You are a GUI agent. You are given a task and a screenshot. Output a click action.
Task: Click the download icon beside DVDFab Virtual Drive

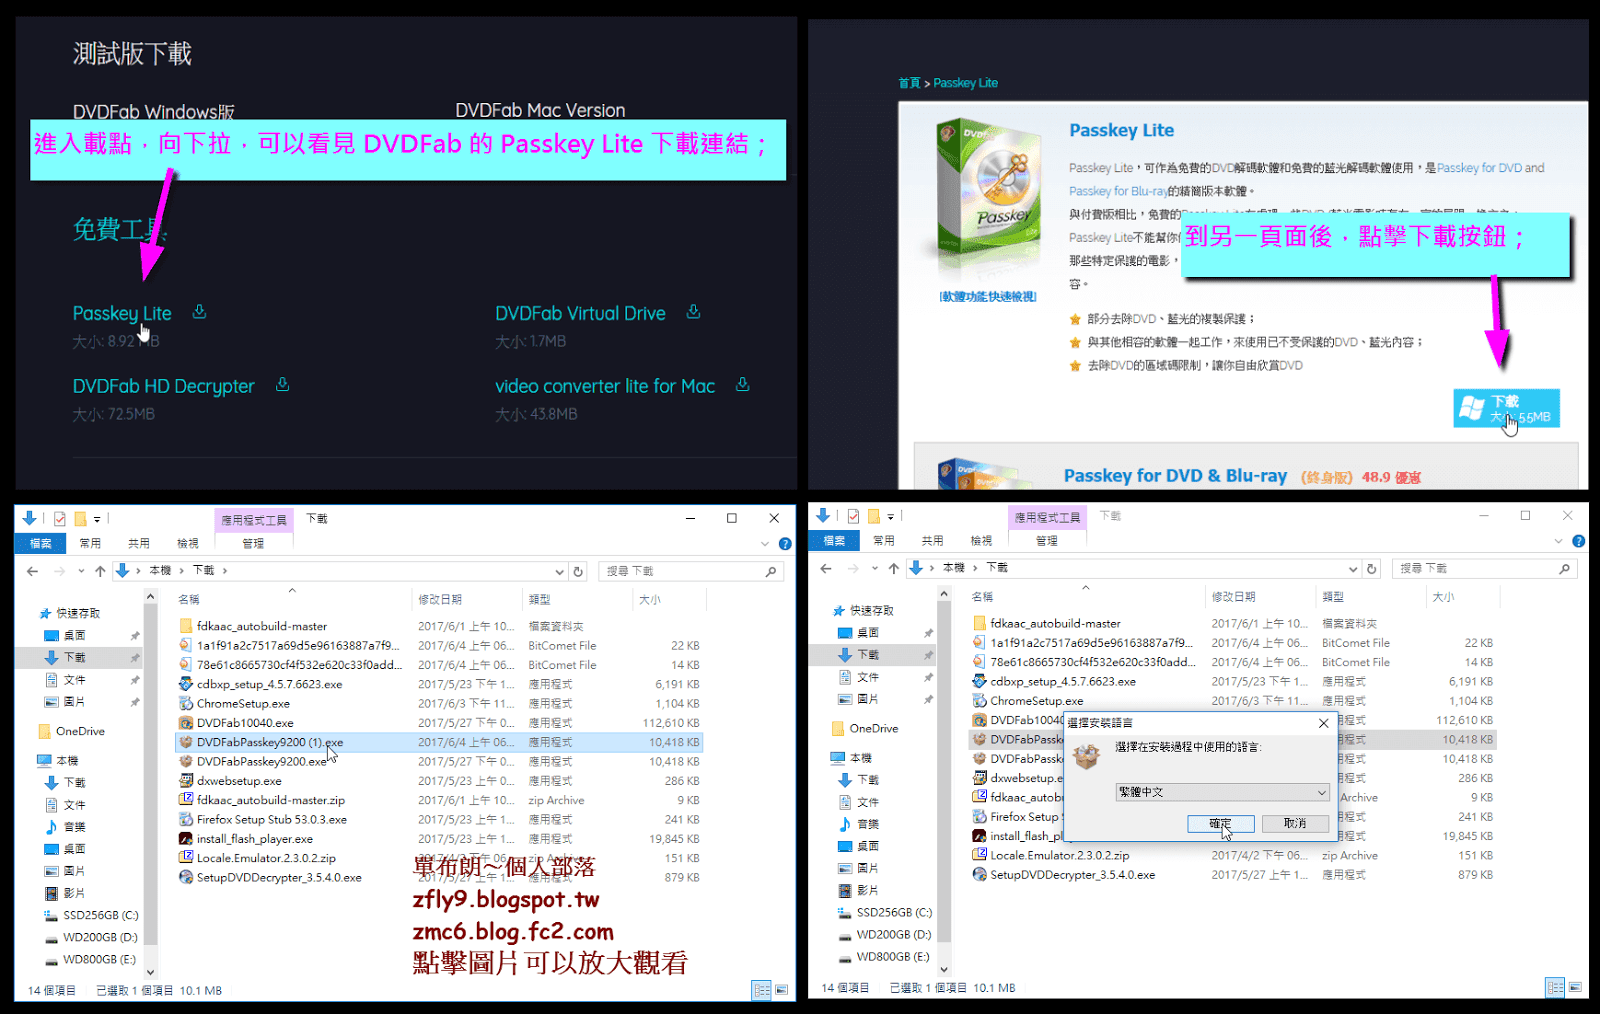click(693, 312)
